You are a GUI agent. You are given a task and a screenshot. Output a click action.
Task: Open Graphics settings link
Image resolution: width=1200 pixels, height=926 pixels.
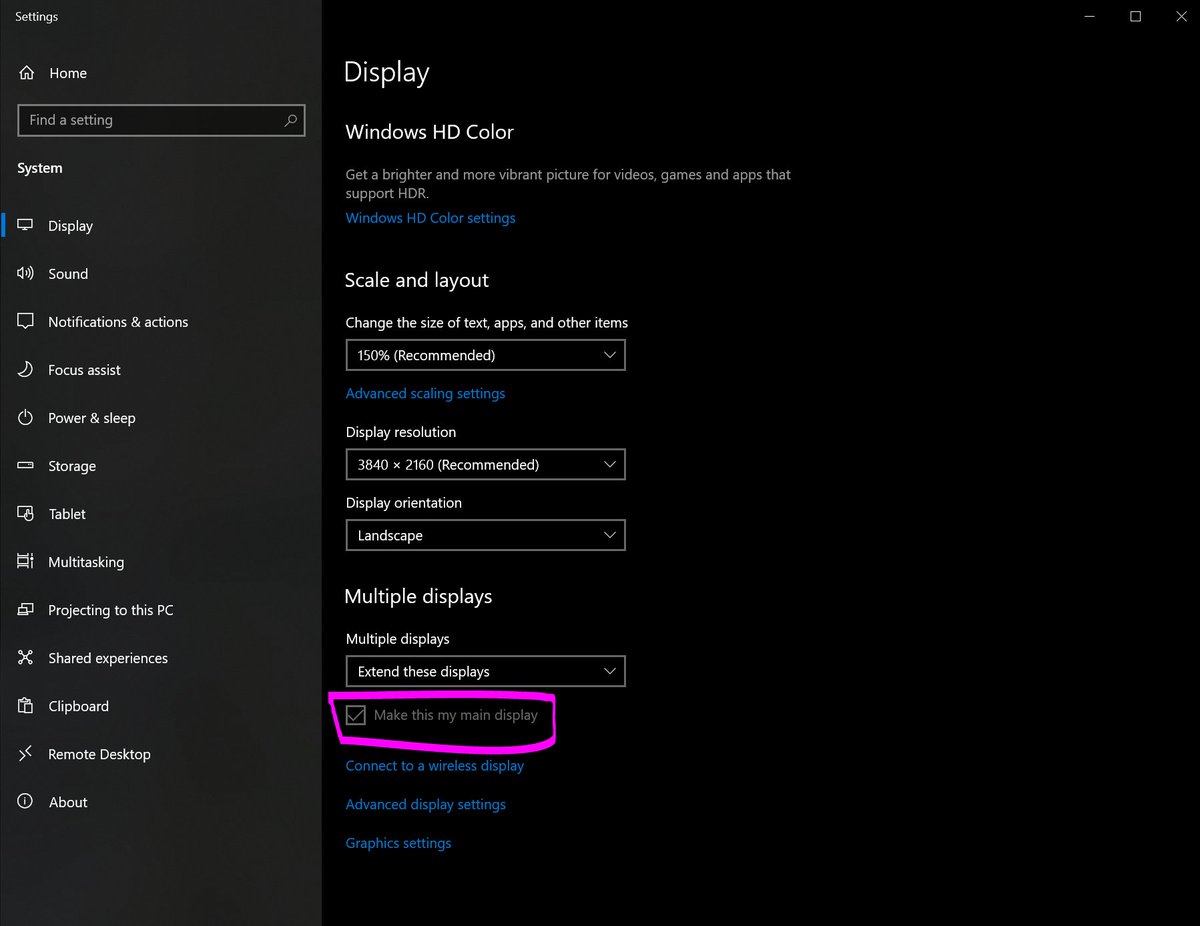click(x=398, y=843)
